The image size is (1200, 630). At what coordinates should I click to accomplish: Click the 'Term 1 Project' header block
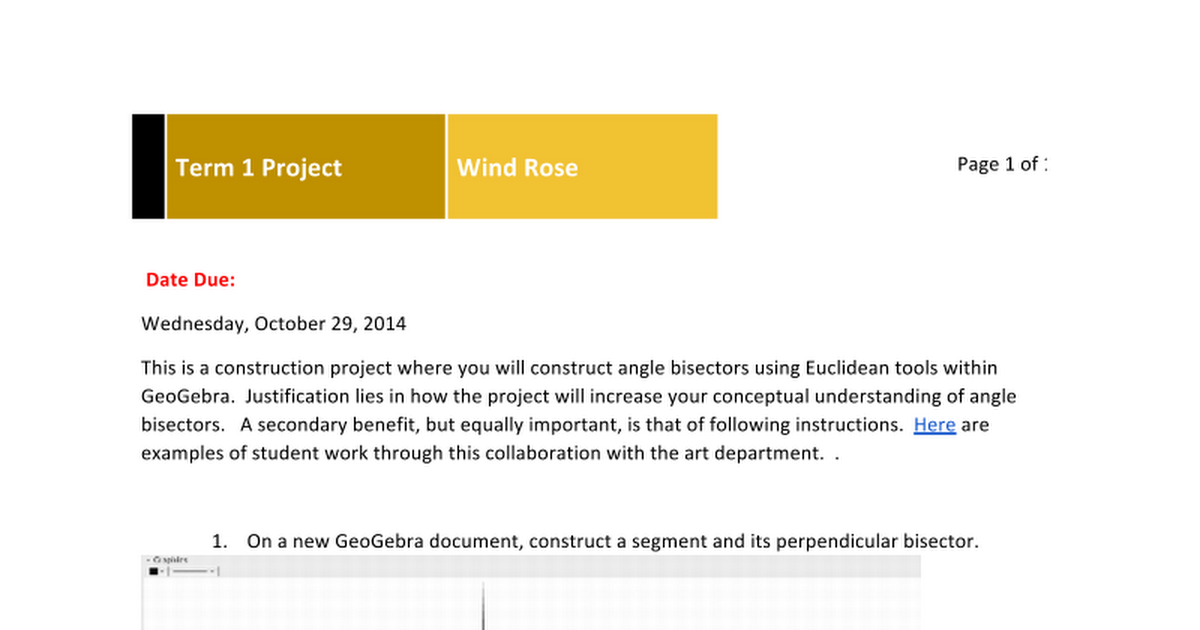tap(305, 167)
